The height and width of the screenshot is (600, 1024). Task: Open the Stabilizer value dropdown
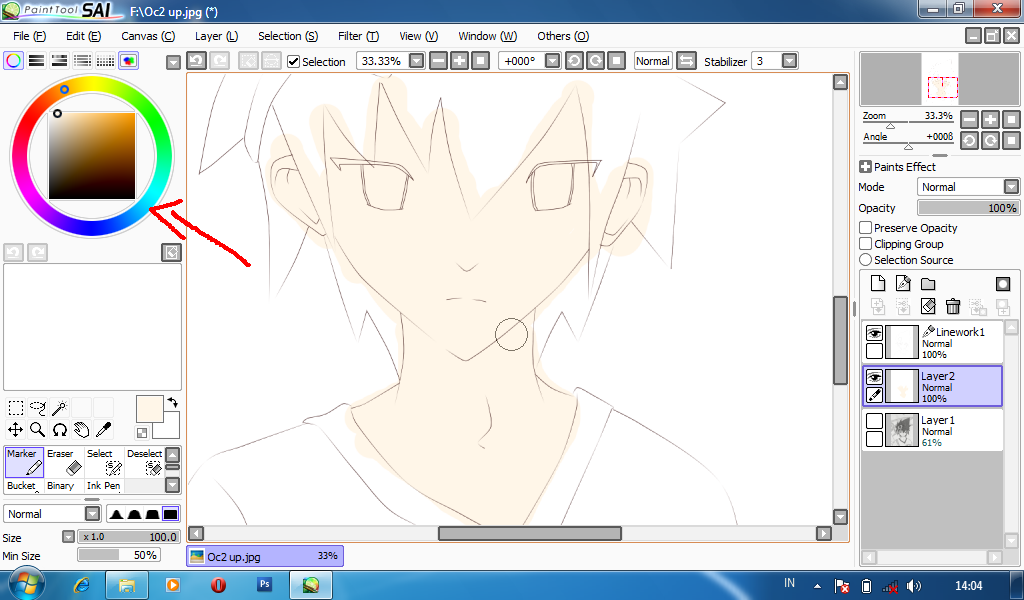tap(790, 61)
